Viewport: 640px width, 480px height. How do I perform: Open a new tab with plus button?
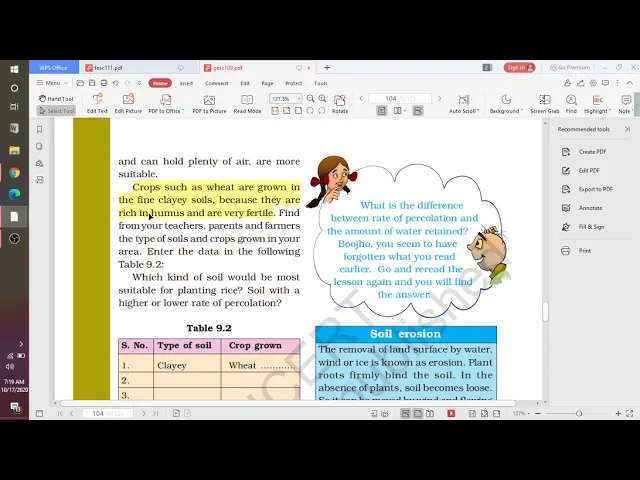(x=327, y=68)
